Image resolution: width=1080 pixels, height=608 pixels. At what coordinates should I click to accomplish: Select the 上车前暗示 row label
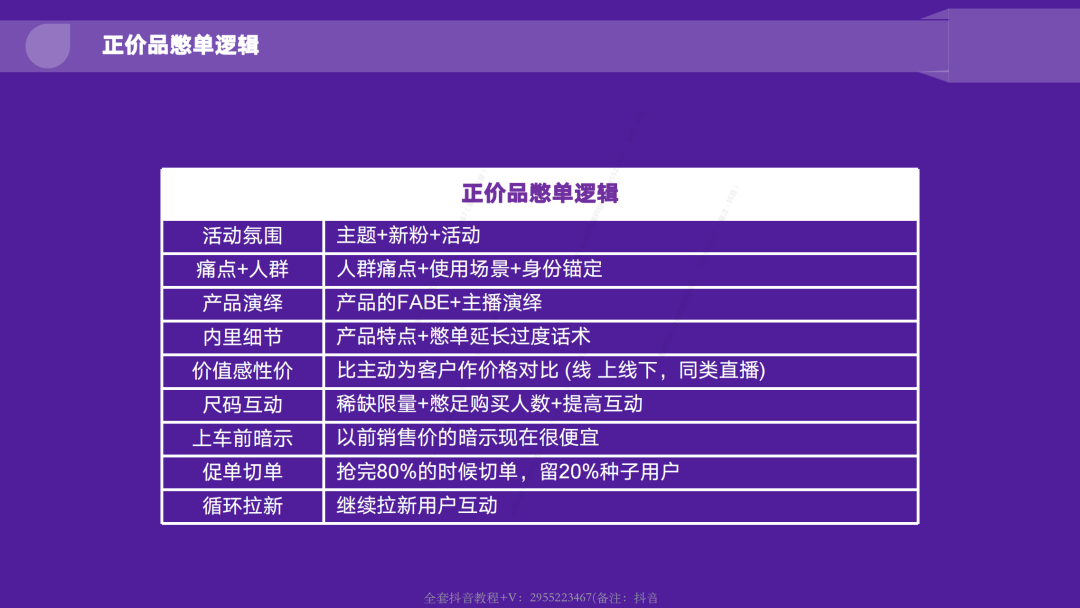pos(242,439)
